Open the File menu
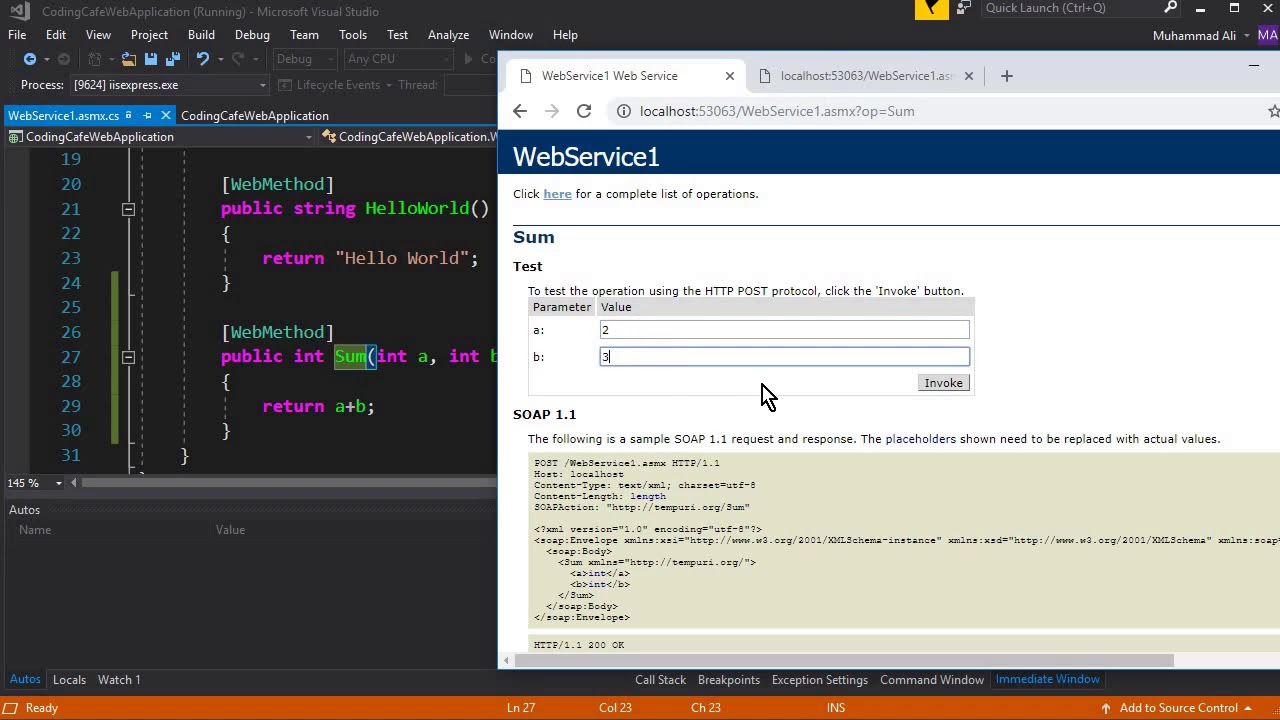The width and height of the screenshot is (1280, 720). tap(17, 35)
